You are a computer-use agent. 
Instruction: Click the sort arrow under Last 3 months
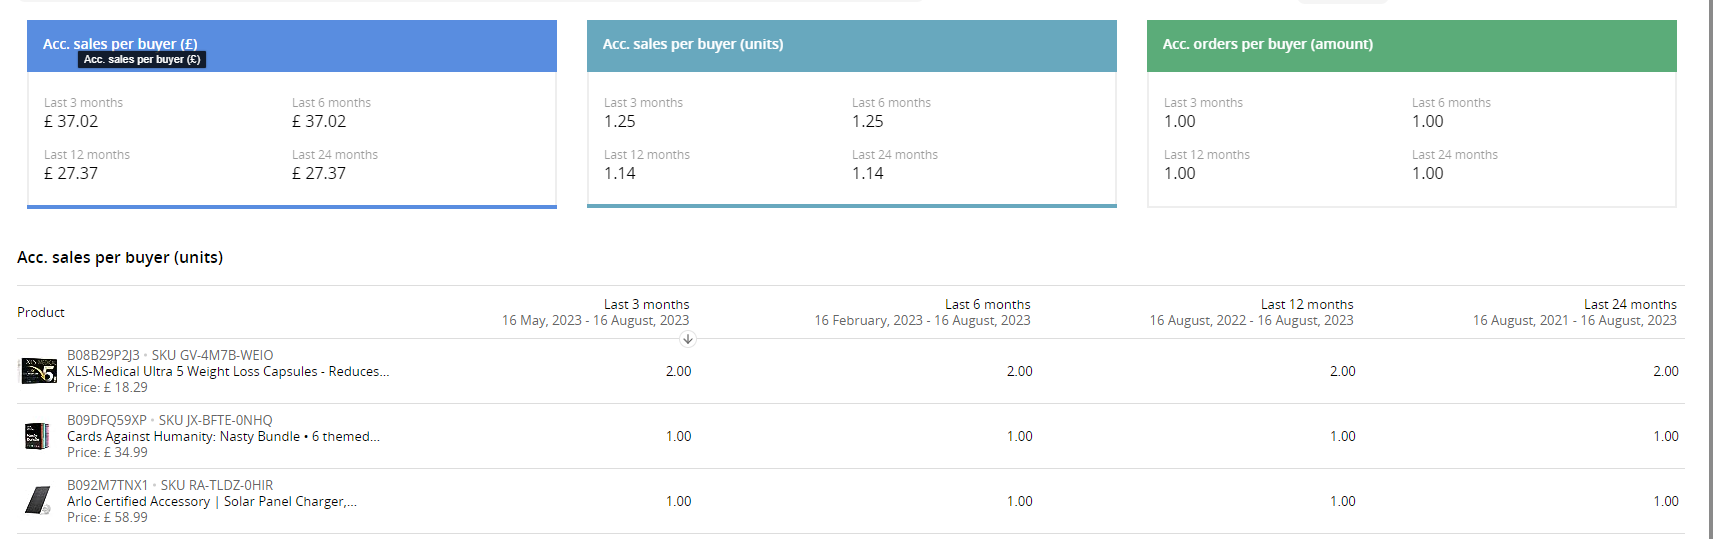pos(688,339)
